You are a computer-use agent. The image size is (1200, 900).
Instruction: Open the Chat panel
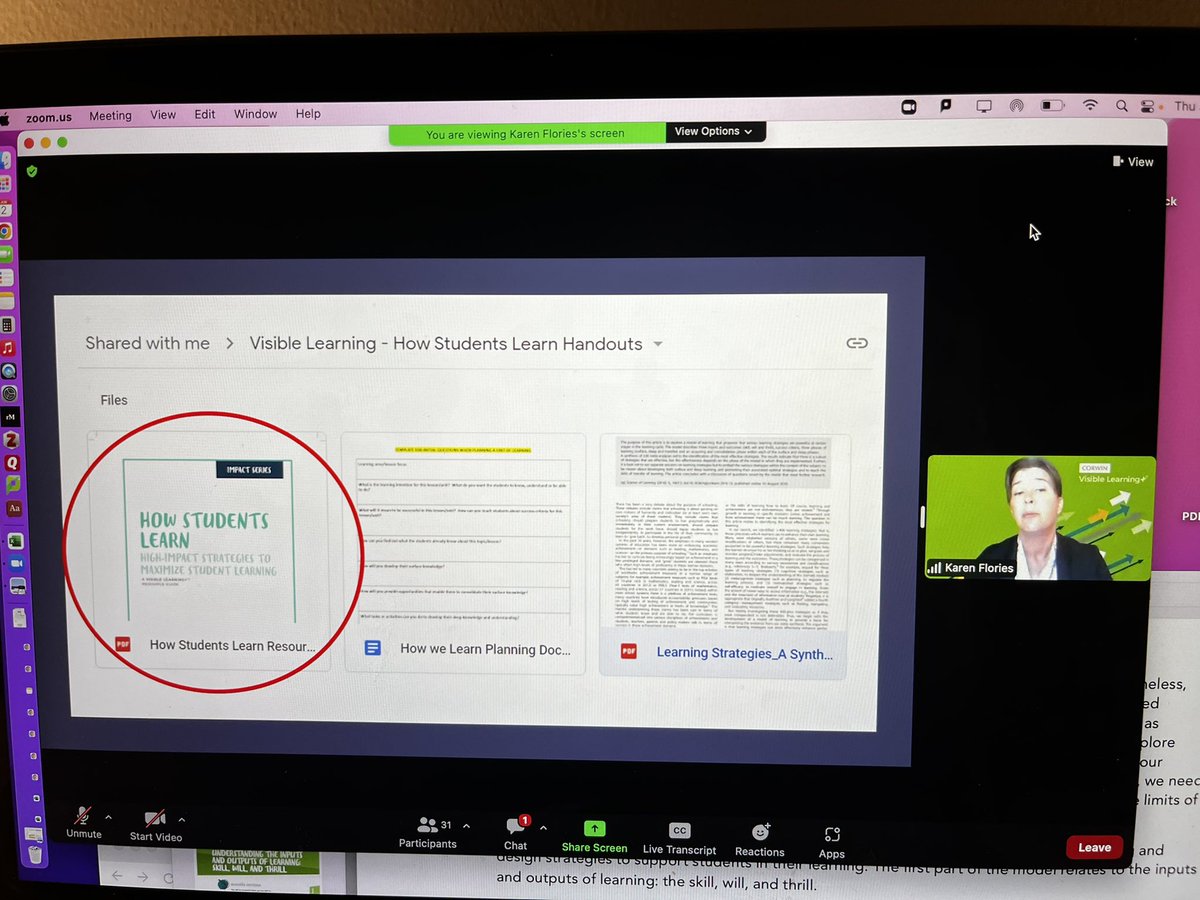pos(516,834)
